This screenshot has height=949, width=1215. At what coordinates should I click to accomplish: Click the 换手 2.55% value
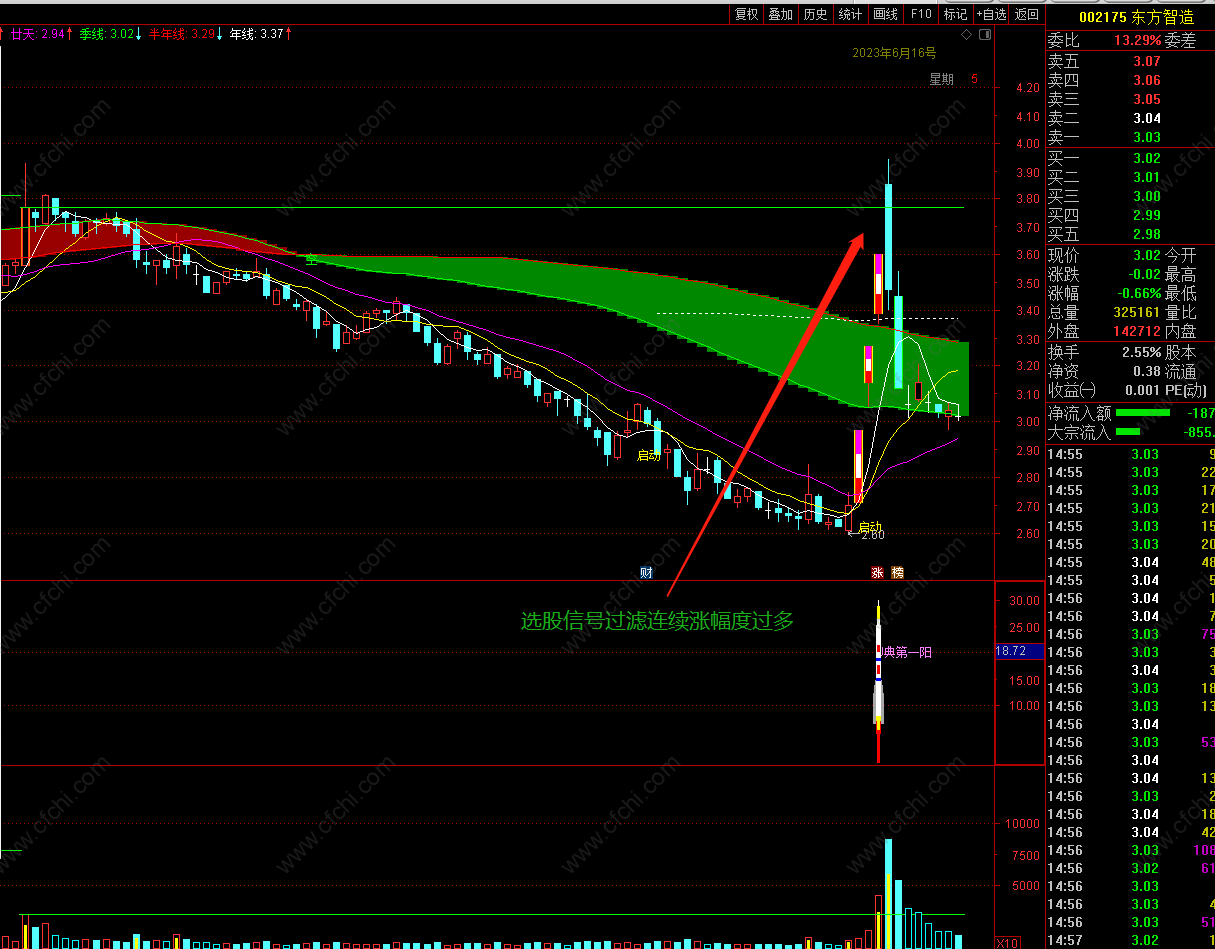(1141, 352)
